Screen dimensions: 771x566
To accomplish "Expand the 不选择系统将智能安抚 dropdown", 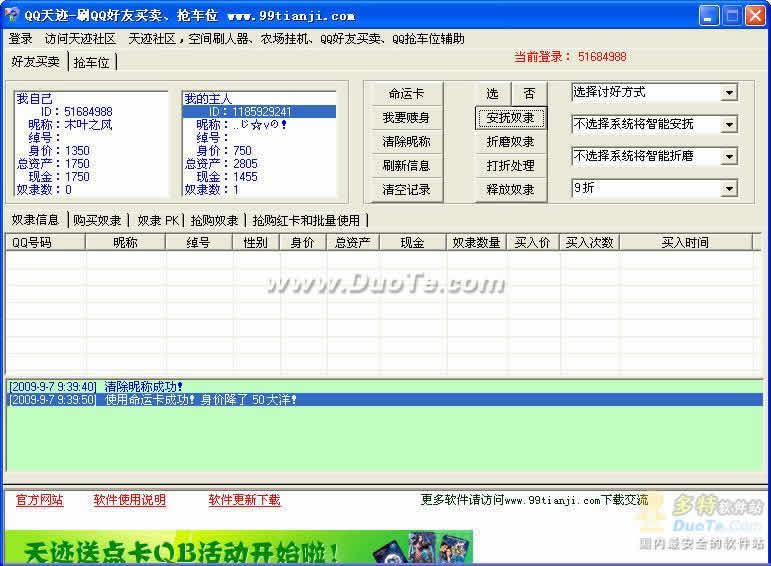I will (x=729, y=124).
